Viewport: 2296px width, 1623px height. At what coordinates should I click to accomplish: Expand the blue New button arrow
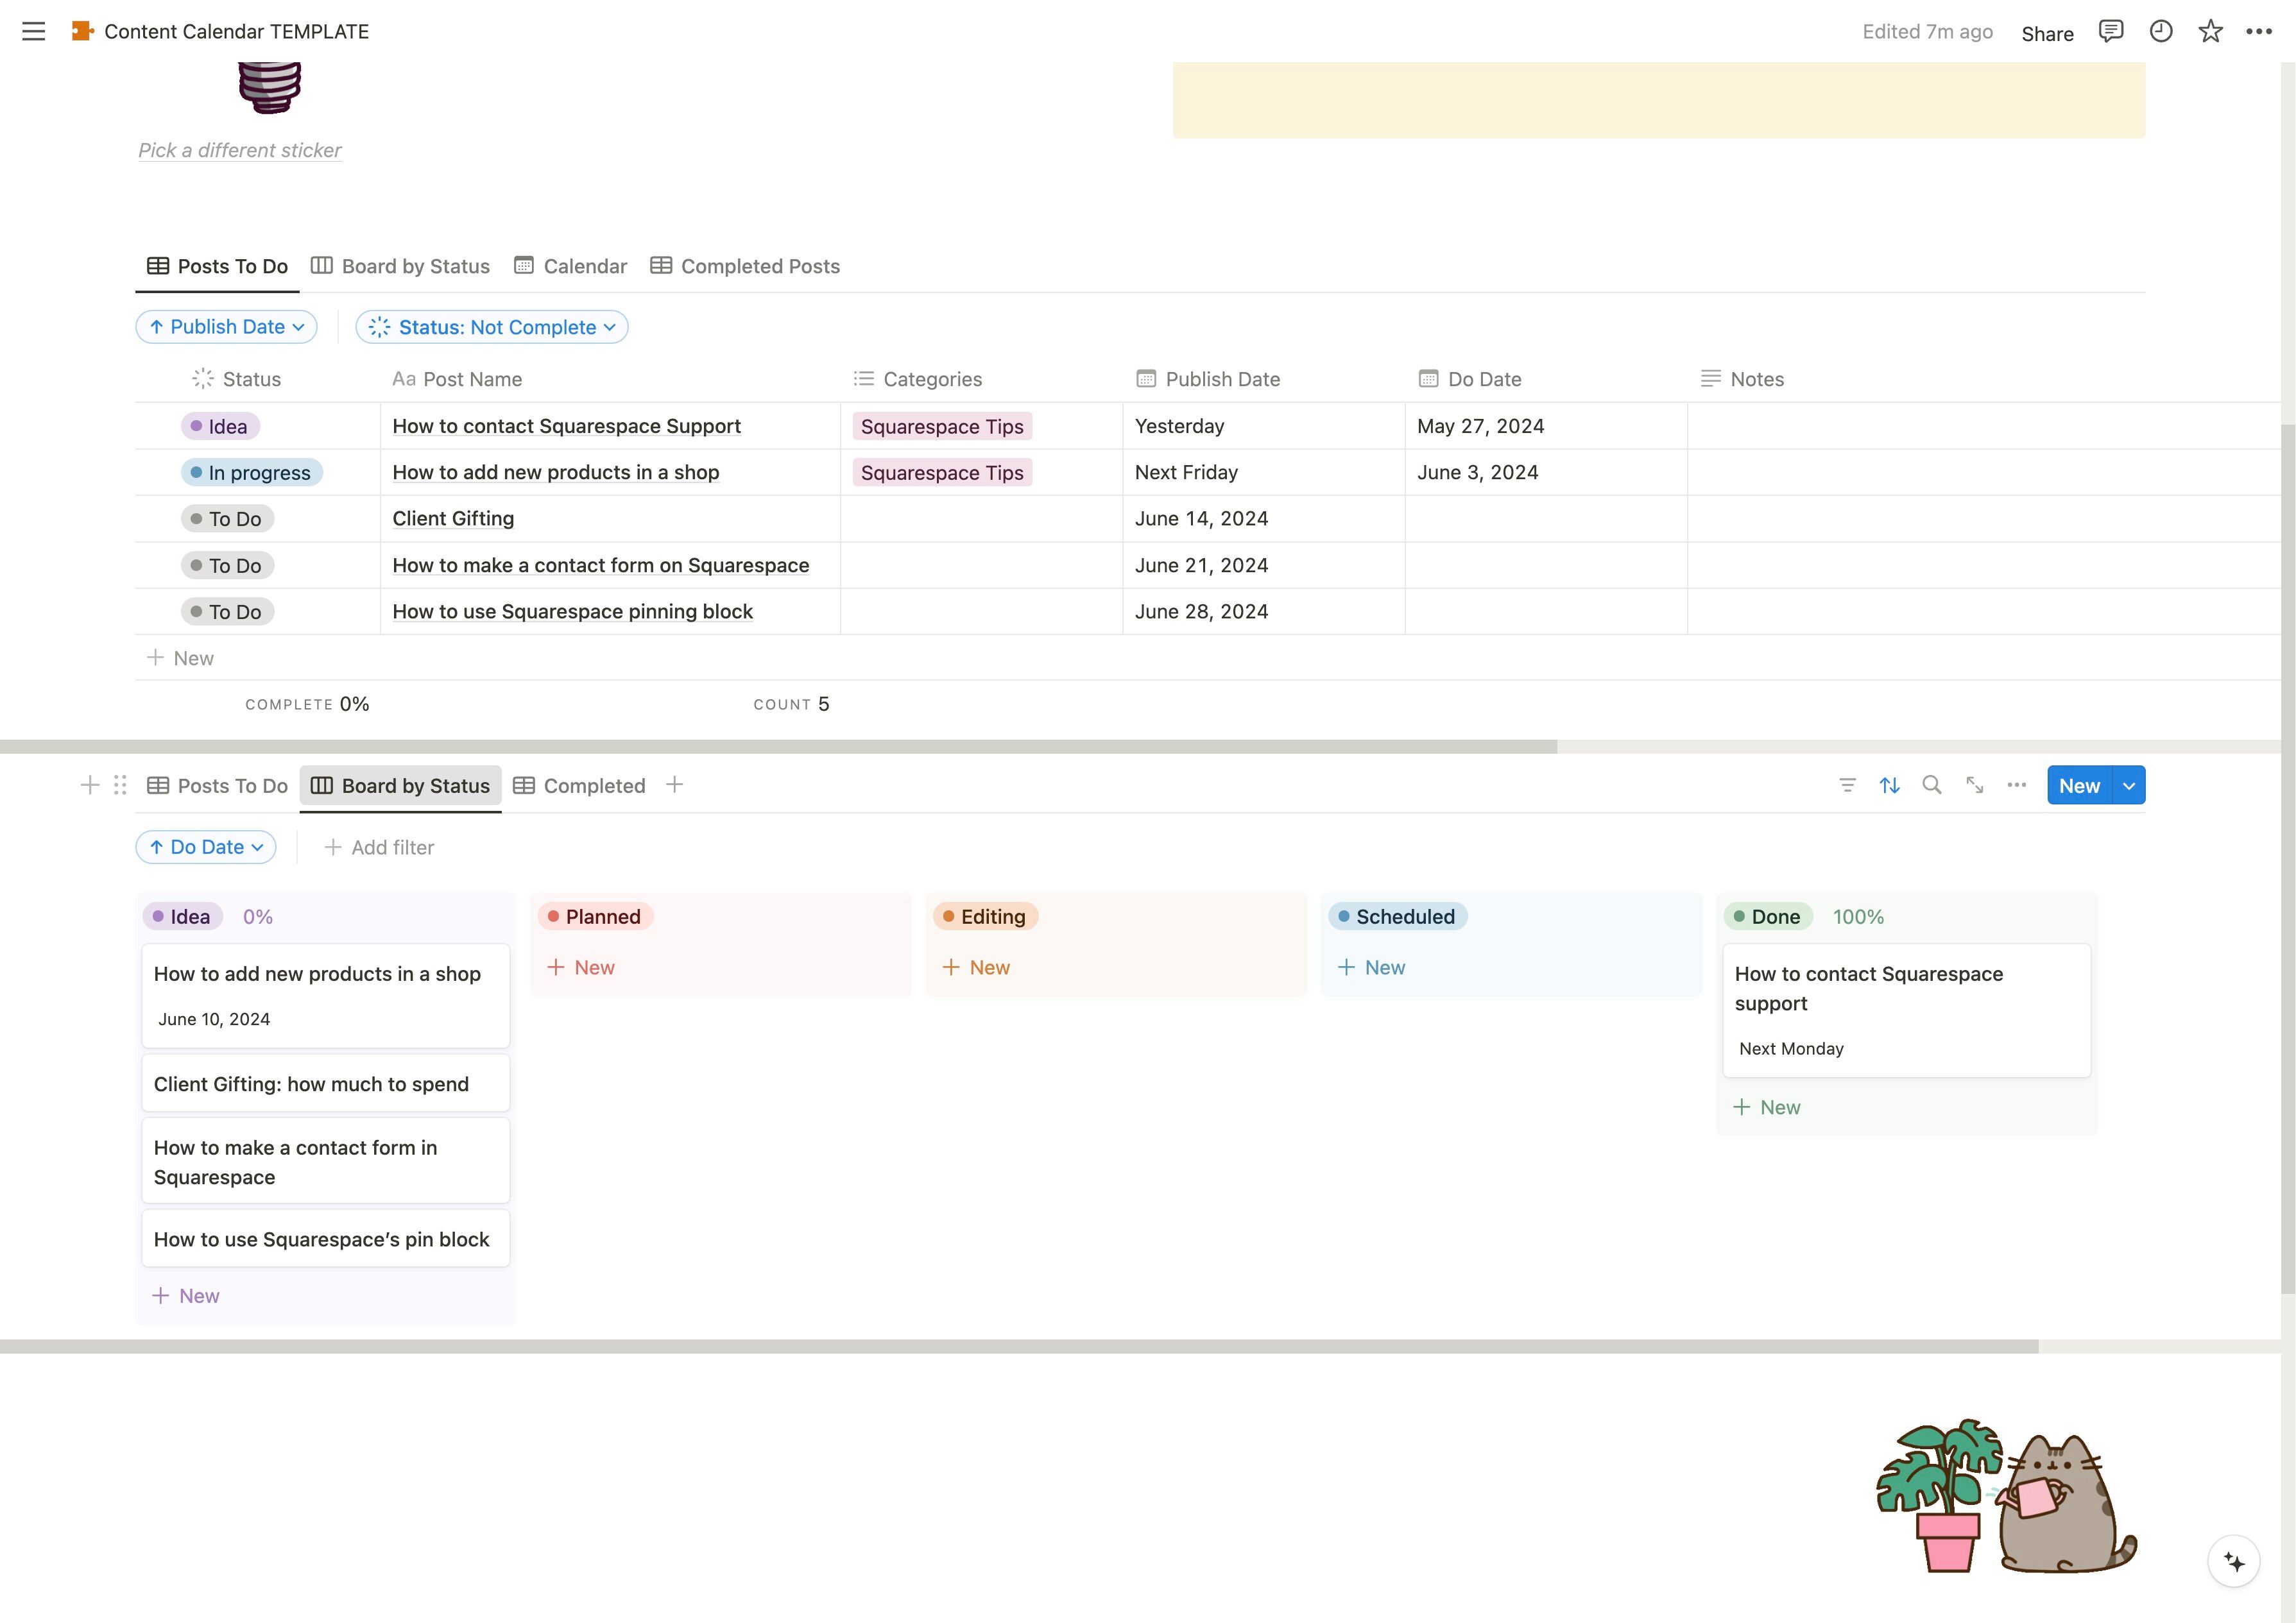point(2129,785)
